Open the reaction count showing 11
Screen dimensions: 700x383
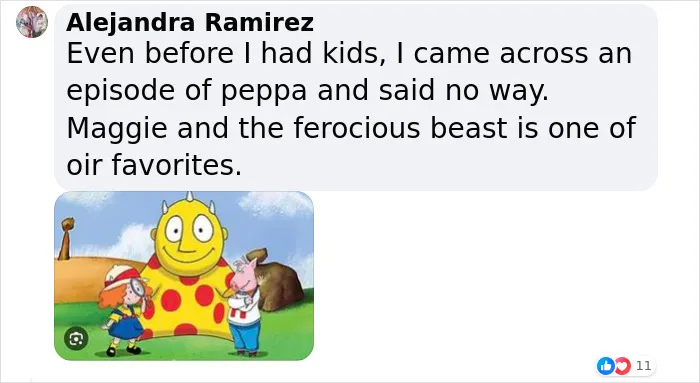point(643,366)
